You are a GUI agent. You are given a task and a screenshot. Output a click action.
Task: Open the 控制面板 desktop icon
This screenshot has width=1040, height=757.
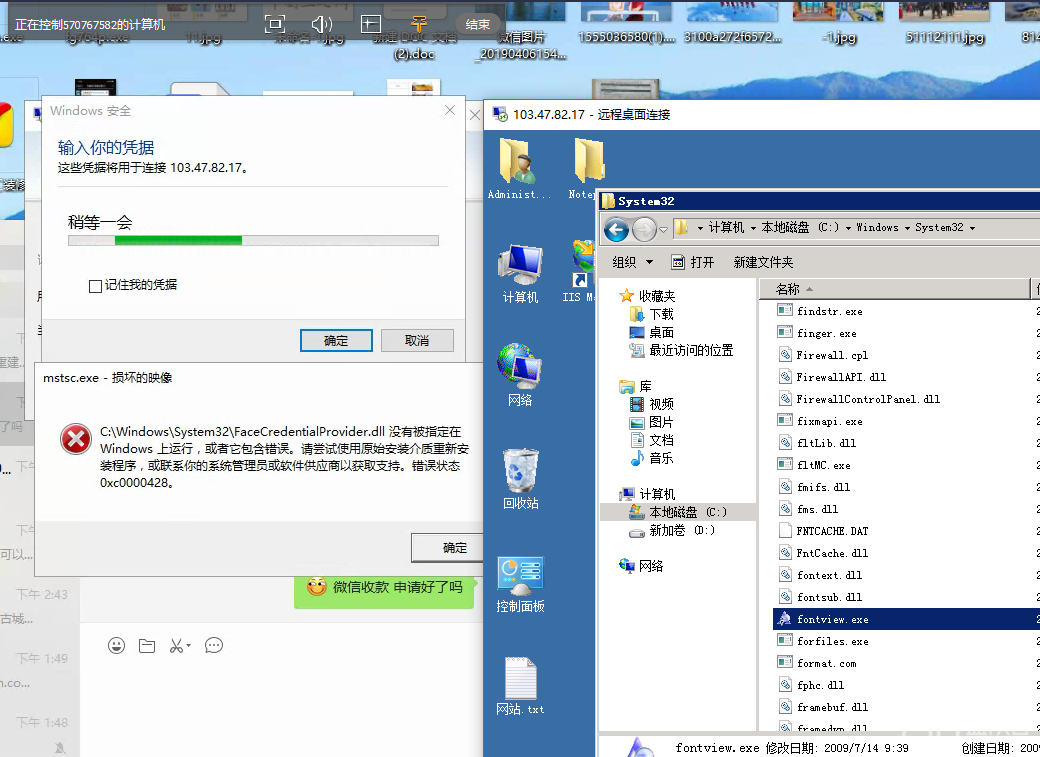tap(521, 584)
